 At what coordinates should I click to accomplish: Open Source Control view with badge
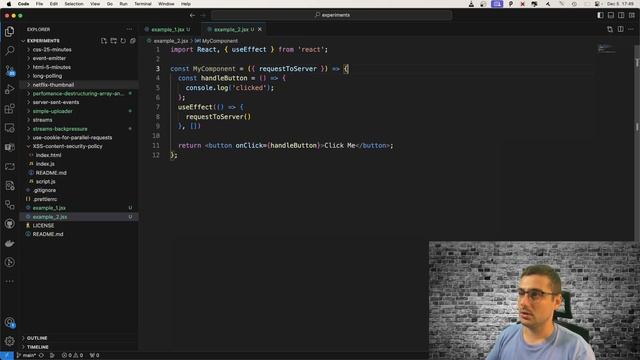pyautogui.click(x=9, y=70)
